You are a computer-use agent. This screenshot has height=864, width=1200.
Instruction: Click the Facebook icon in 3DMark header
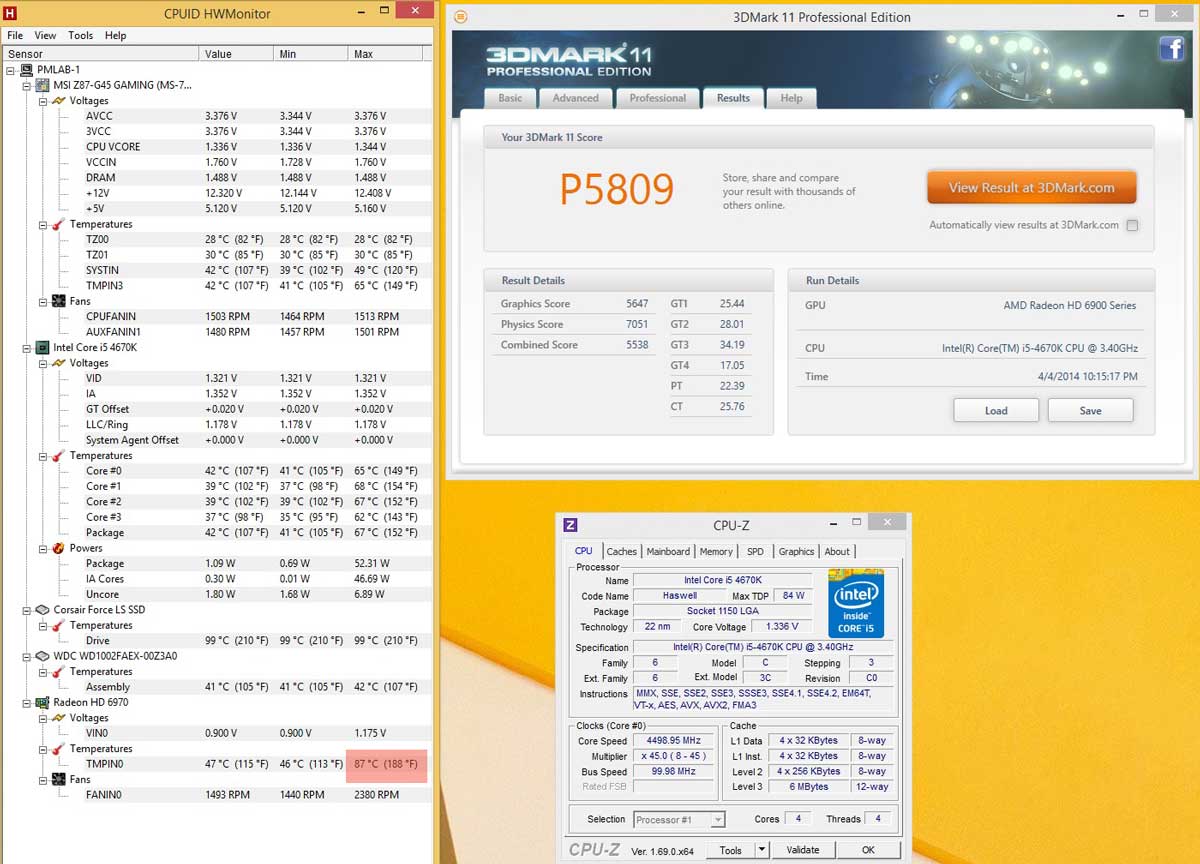(1171, 49)
